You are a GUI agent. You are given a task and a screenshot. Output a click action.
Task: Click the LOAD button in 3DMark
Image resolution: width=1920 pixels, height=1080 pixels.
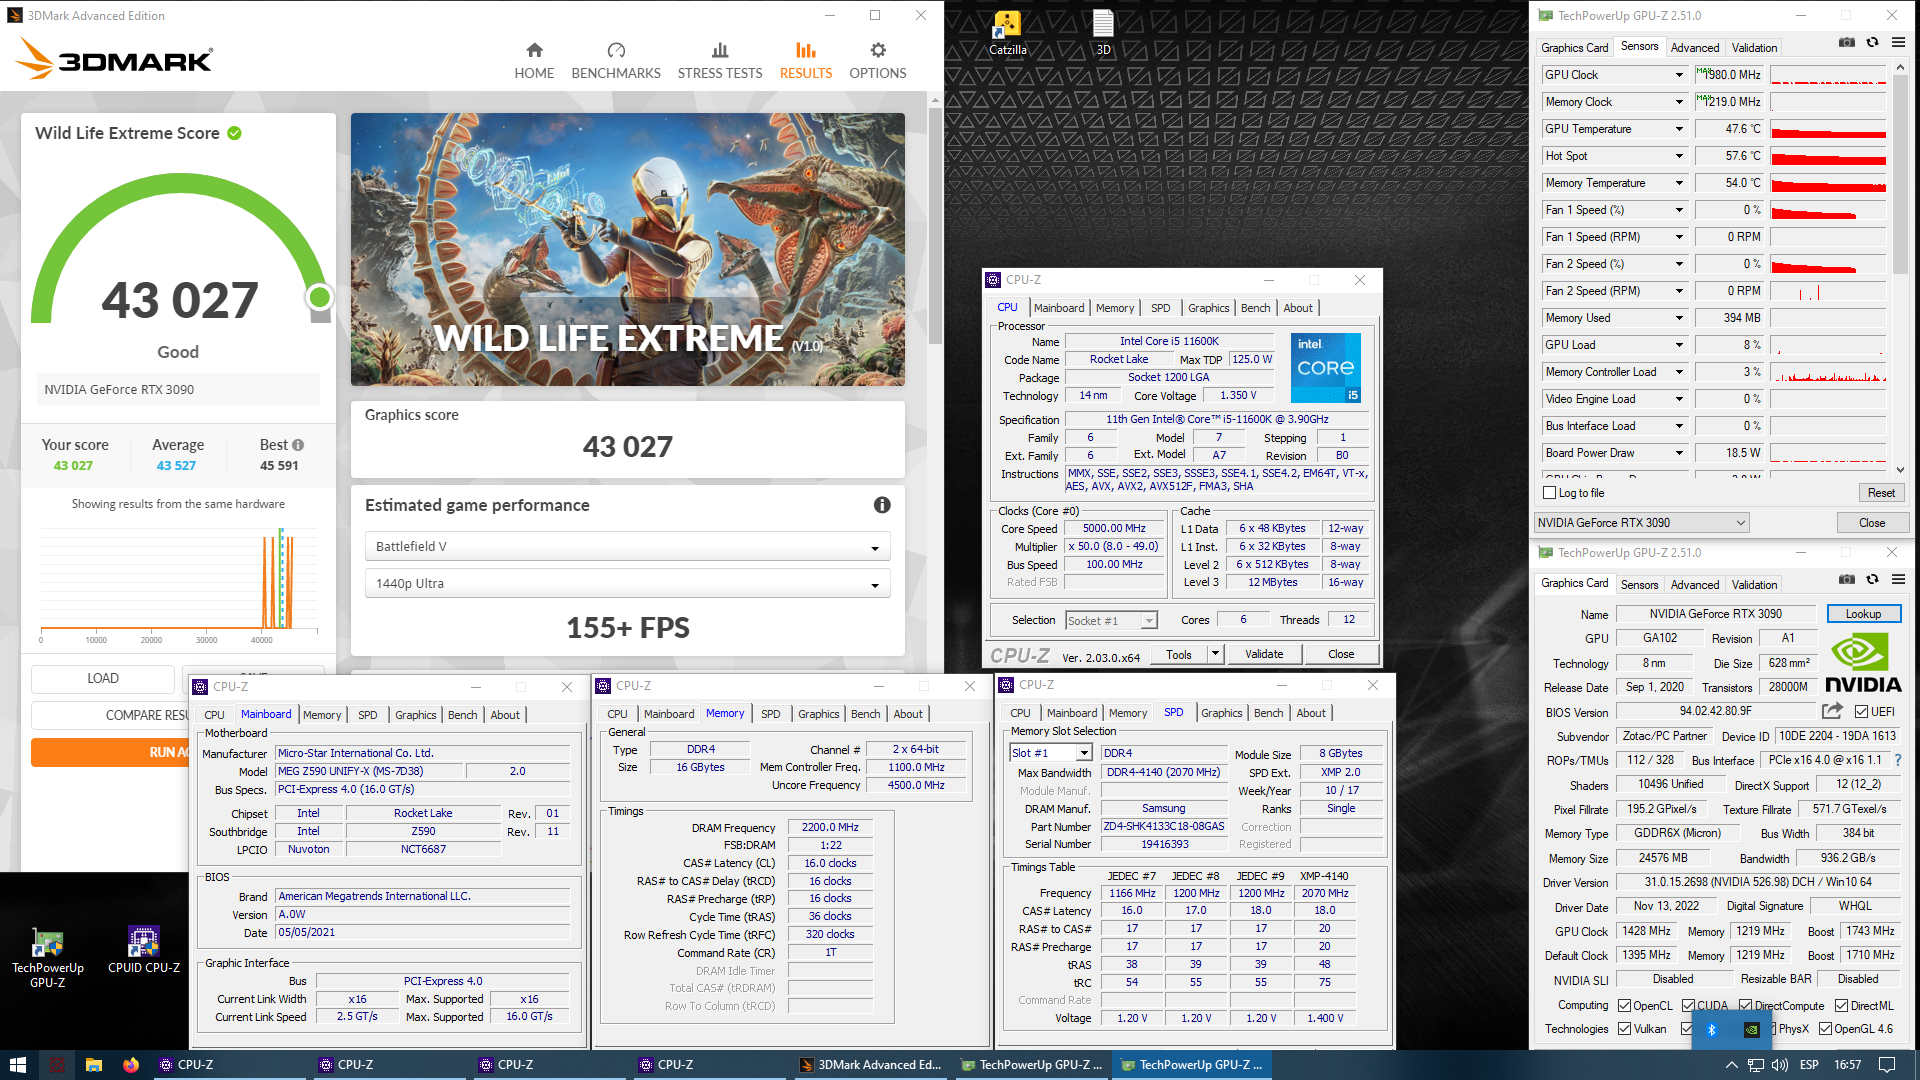[103, 679]
